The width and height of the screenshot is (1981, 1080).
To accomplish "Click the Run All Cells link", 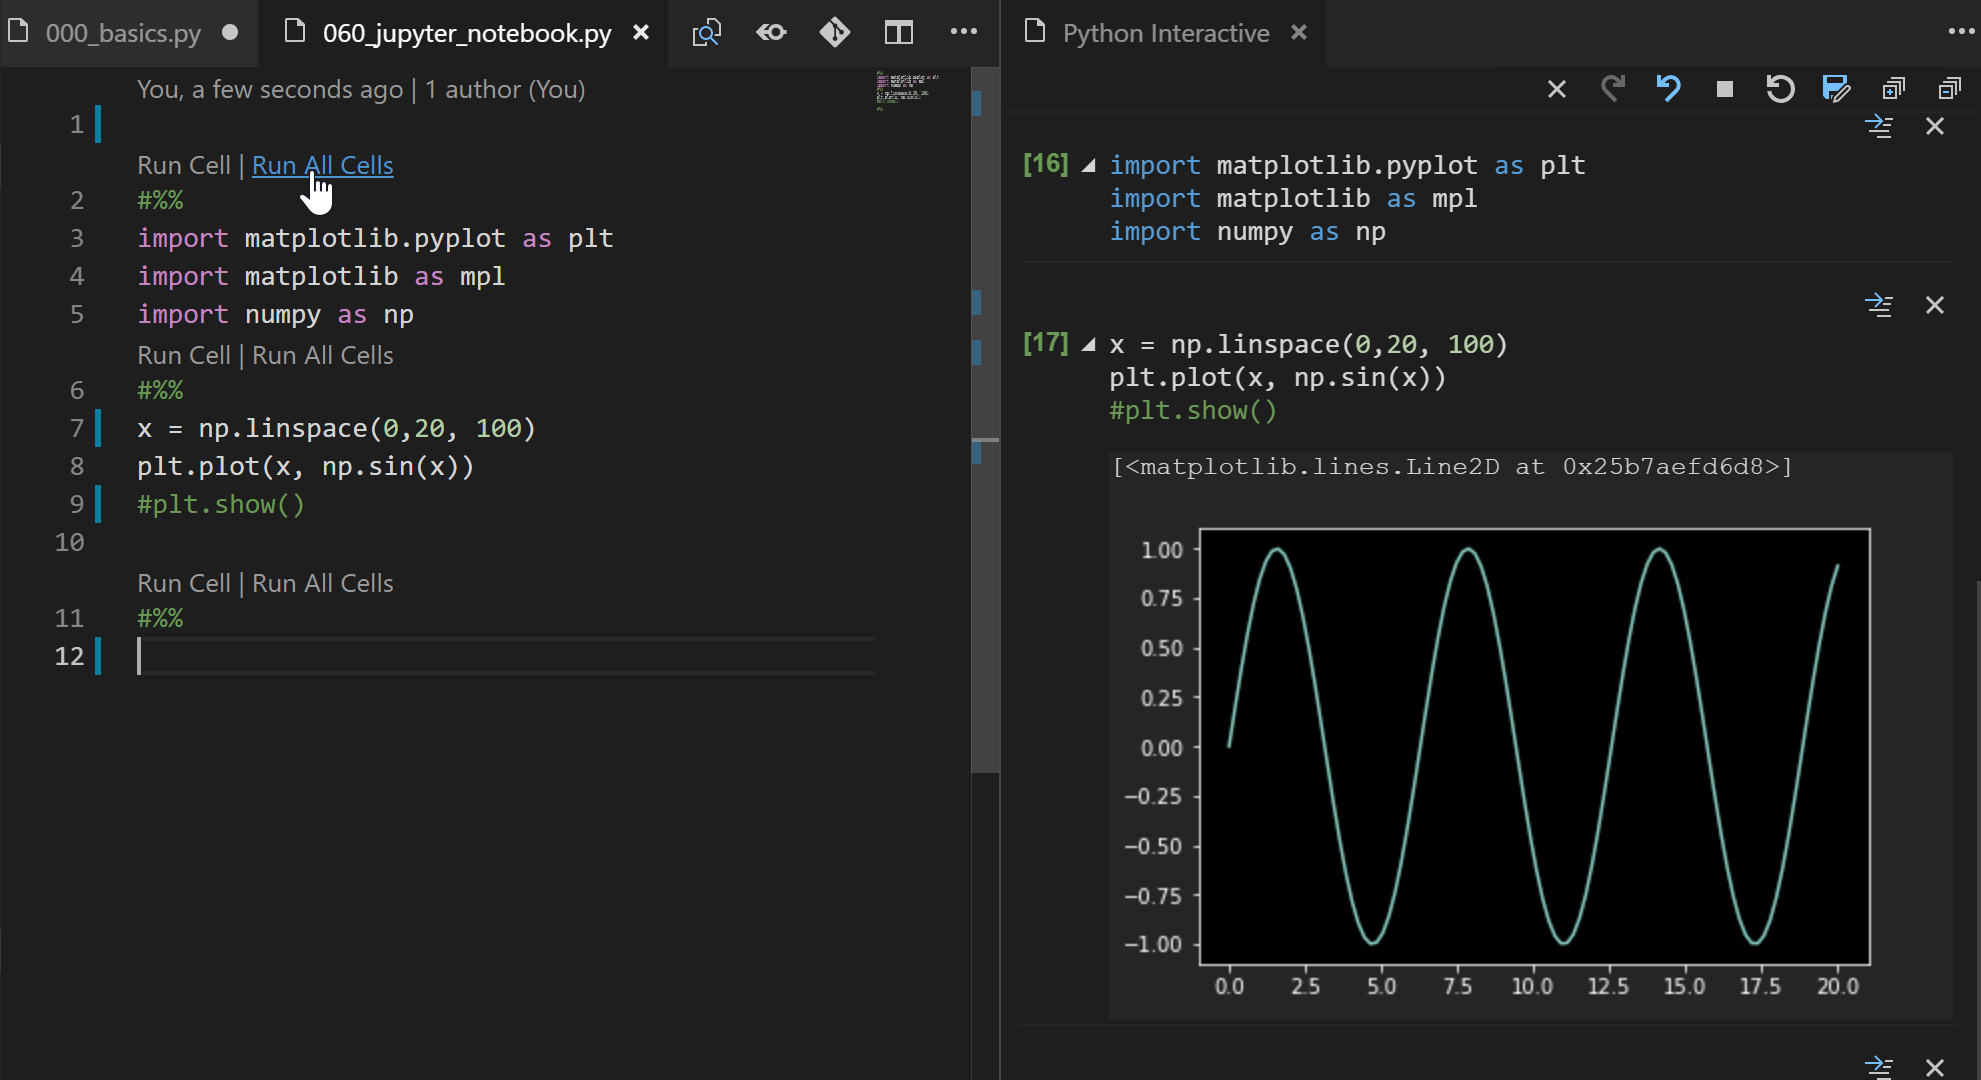I will [322, 165].
